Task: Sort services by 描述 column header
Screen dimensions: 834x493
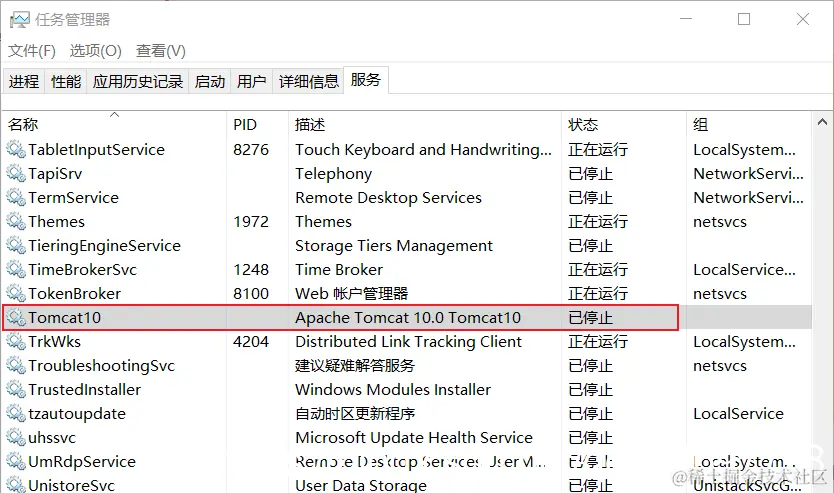Action: (x=425, y=124)
